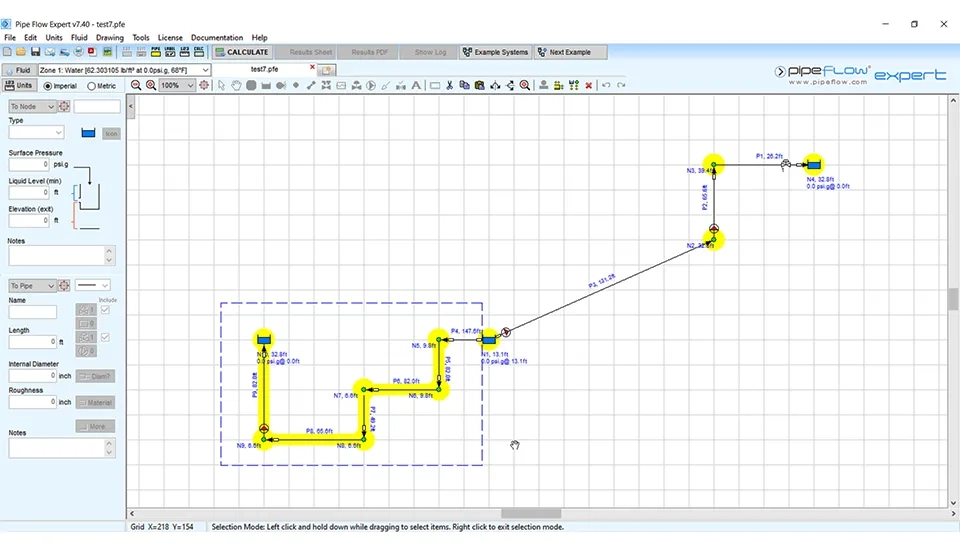Screen dimensions: 960x548
Task: Expand the zoom percentage dropdown
Action: (189, 86)
